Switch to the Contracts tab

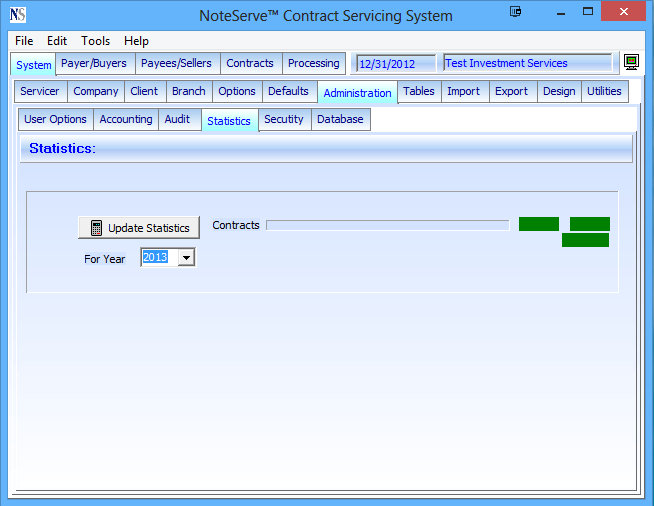[x=250, y=63]
